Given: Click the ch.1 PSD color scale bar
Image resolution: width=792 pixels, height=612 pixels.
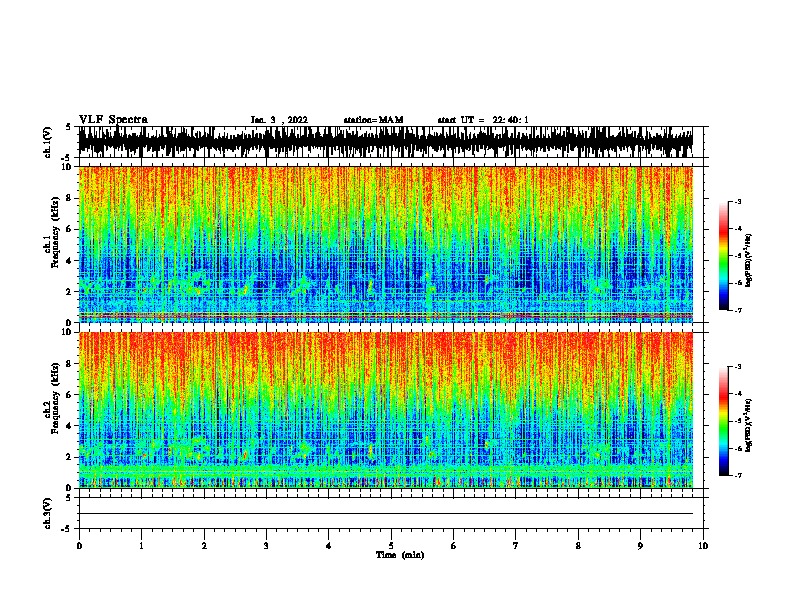Looking at the screenshot, I should coord(723,256).
